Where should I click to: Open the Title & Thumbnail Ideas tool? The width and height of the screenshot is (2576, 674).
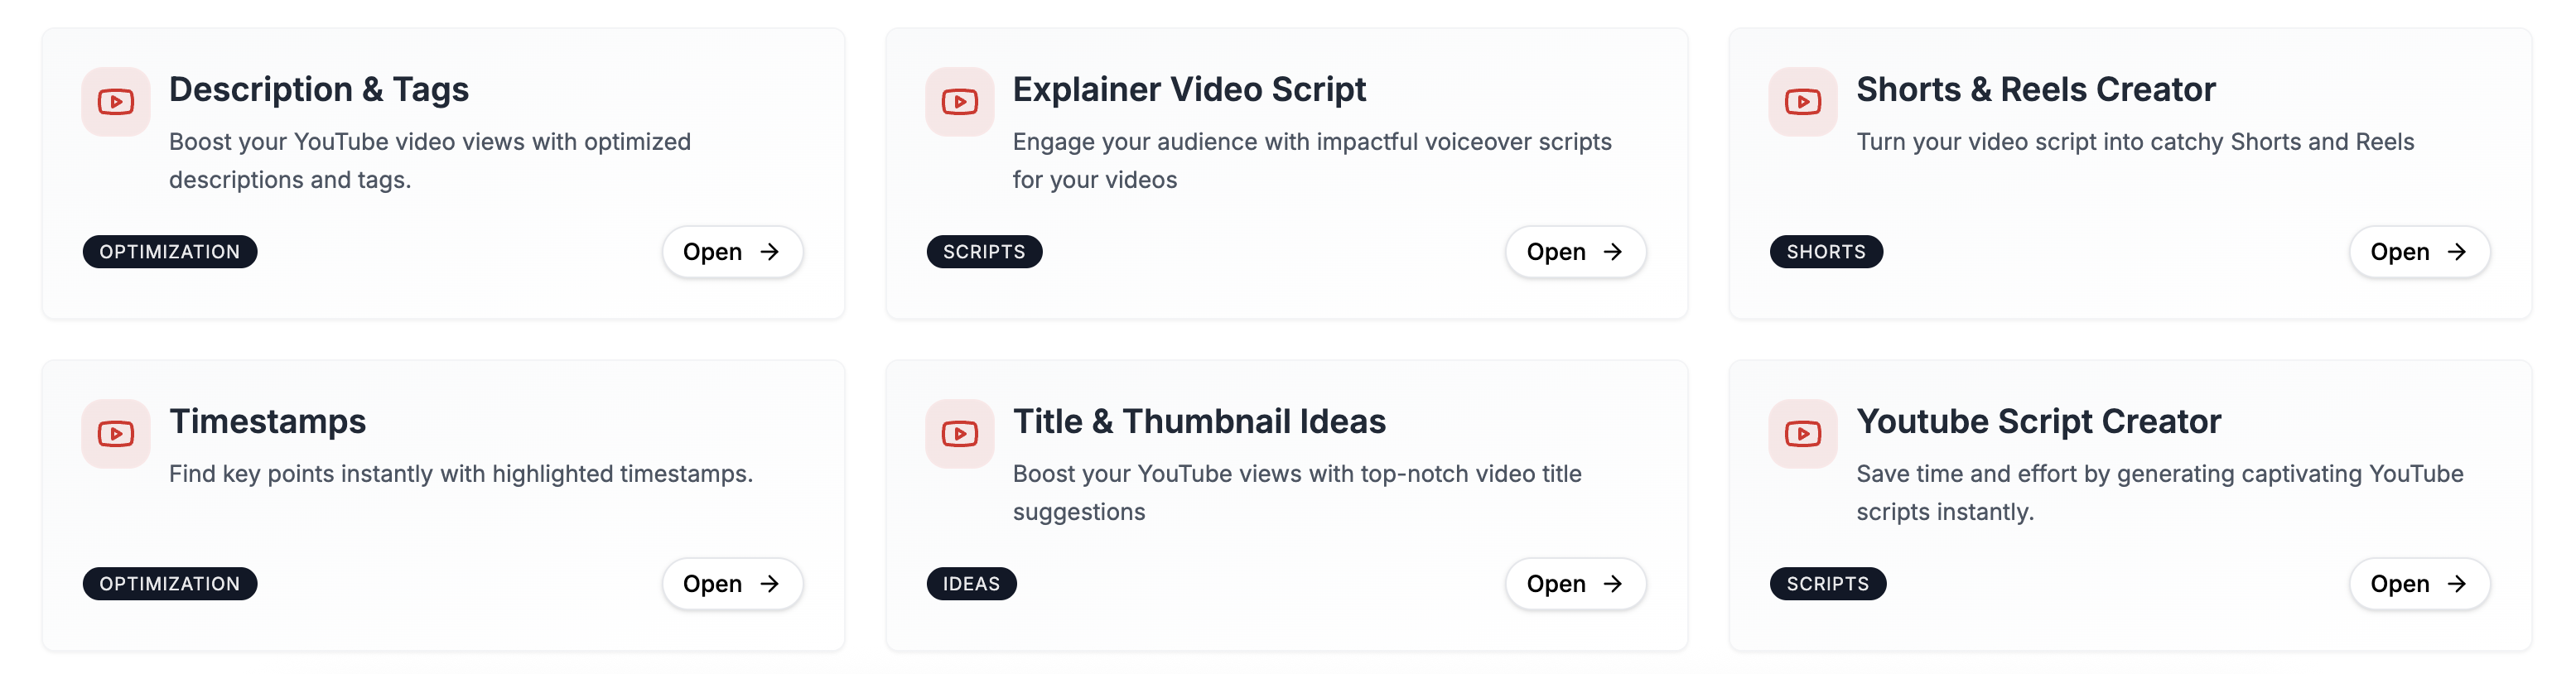pos(1575,584)
